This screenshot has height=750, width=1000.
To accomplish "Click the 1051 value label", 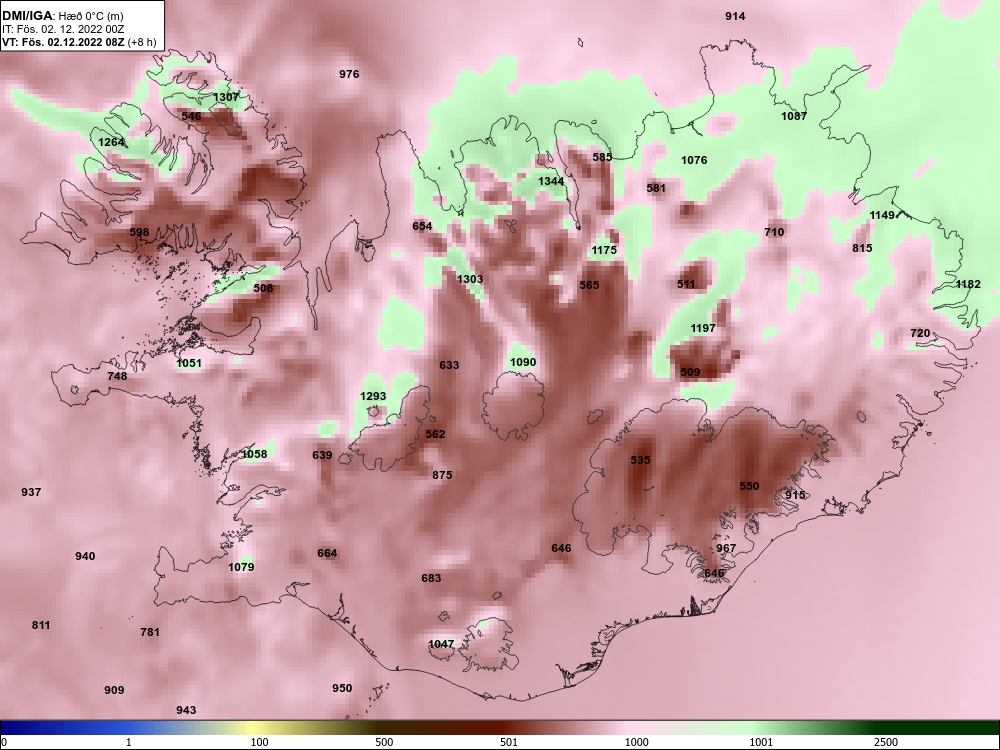I will coord(189,363).
